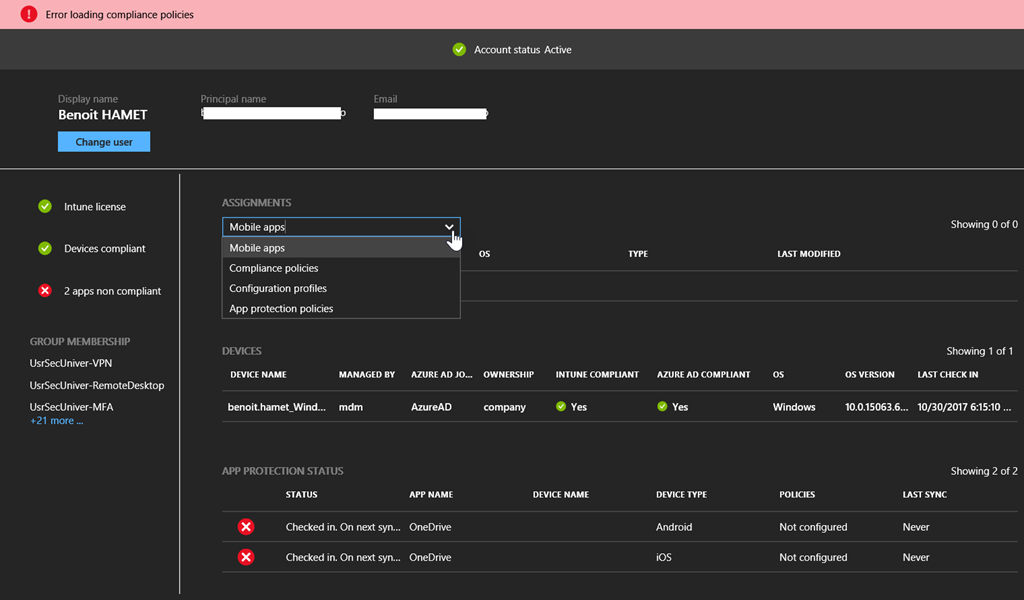
Task: Click the green Account status check icon
Action: 459,49
